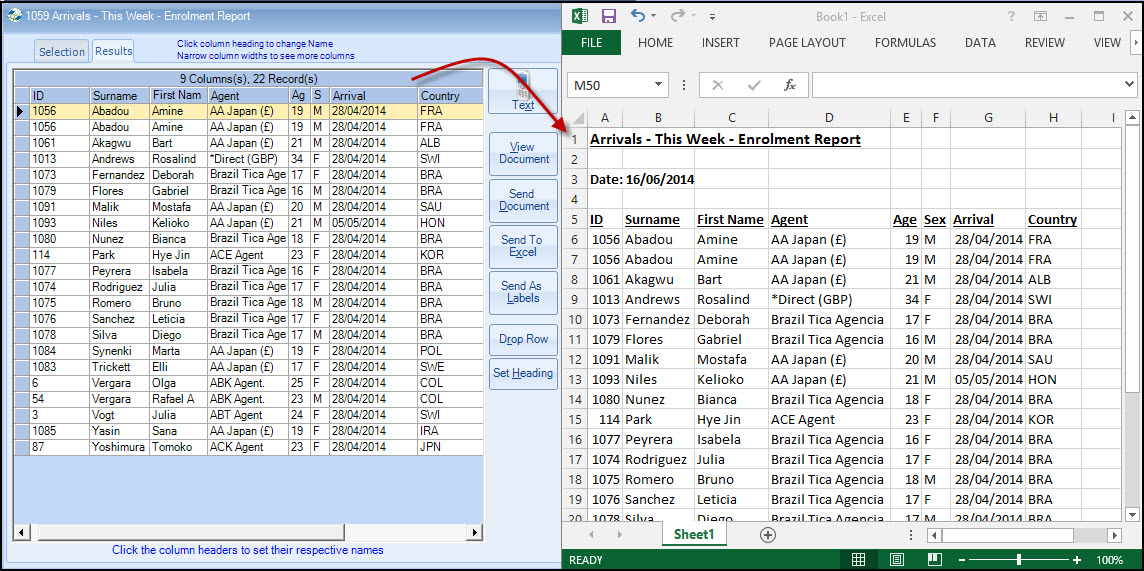
Task: Click formula bar Enter checkmark icon
Action: tap(754, 85)
